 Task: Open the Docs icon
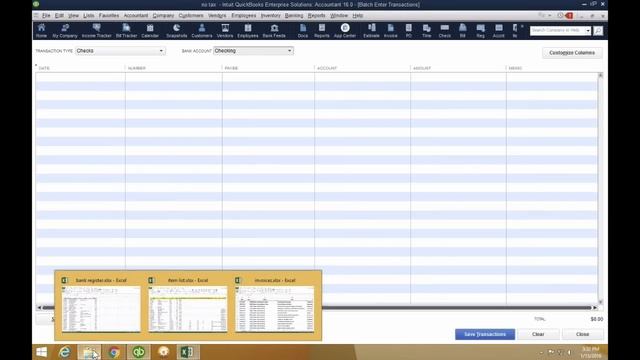[303, 31]
